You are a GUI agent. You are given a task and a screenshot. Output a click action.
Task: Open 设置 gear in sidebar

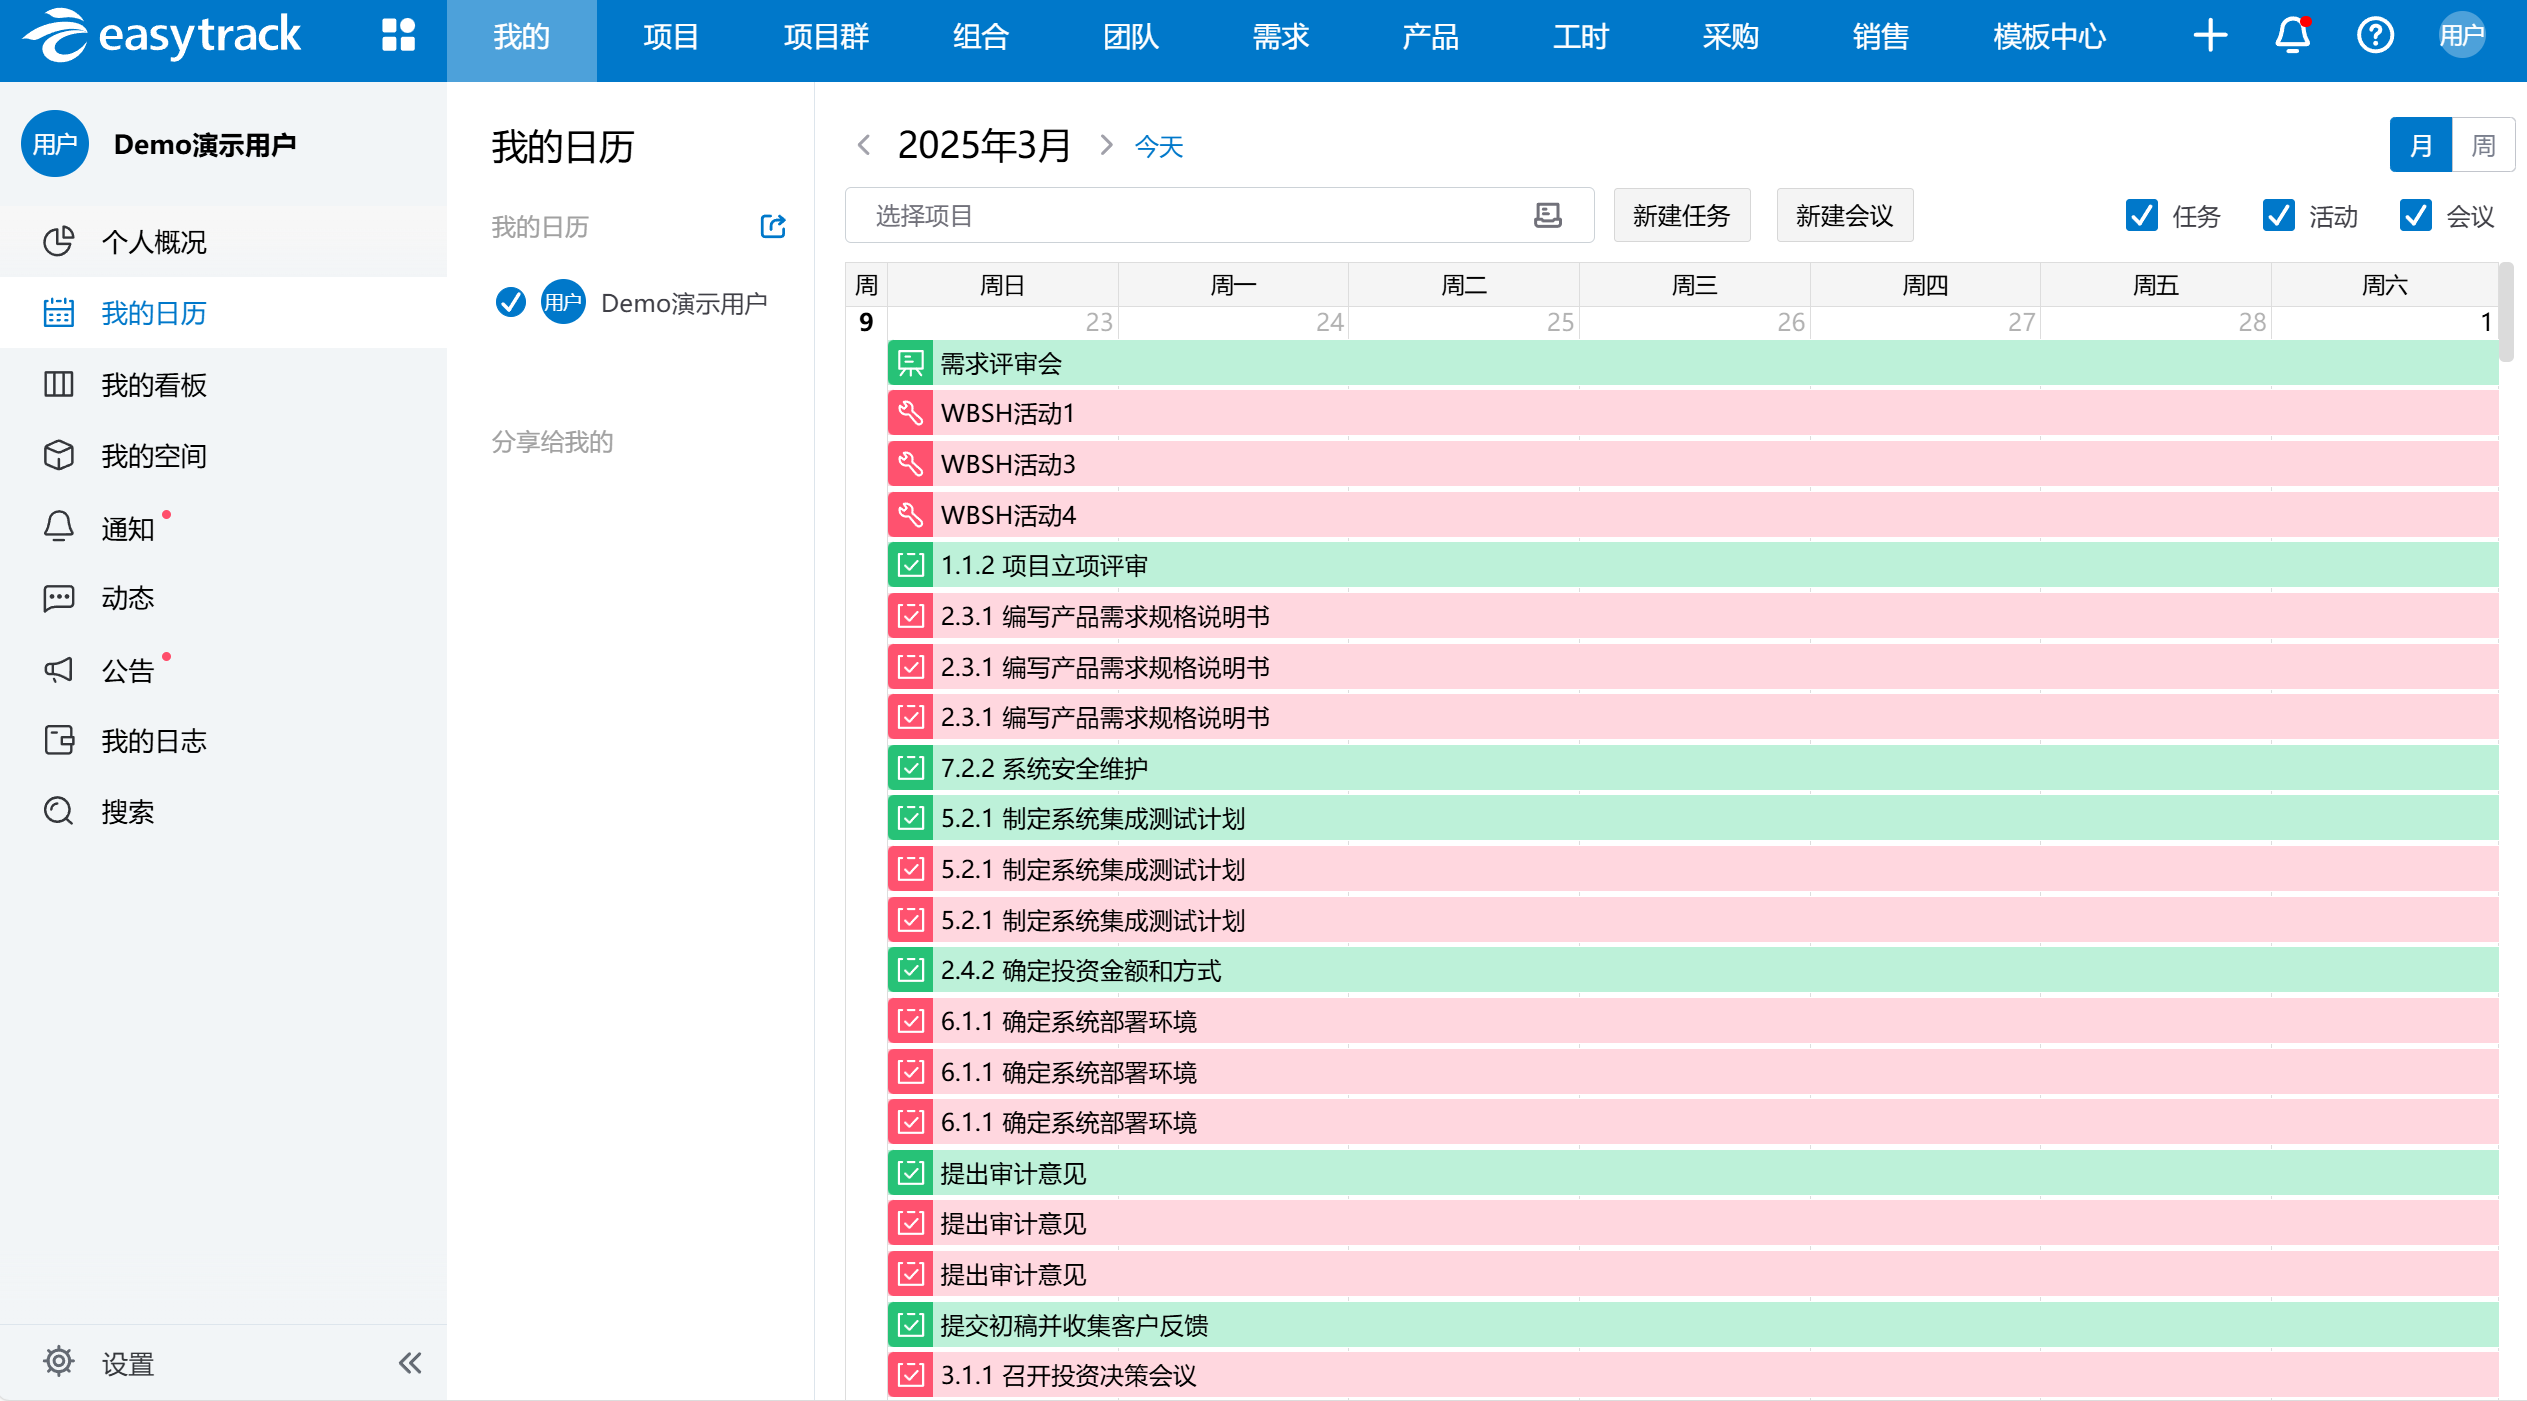[x=60, y=1363]
